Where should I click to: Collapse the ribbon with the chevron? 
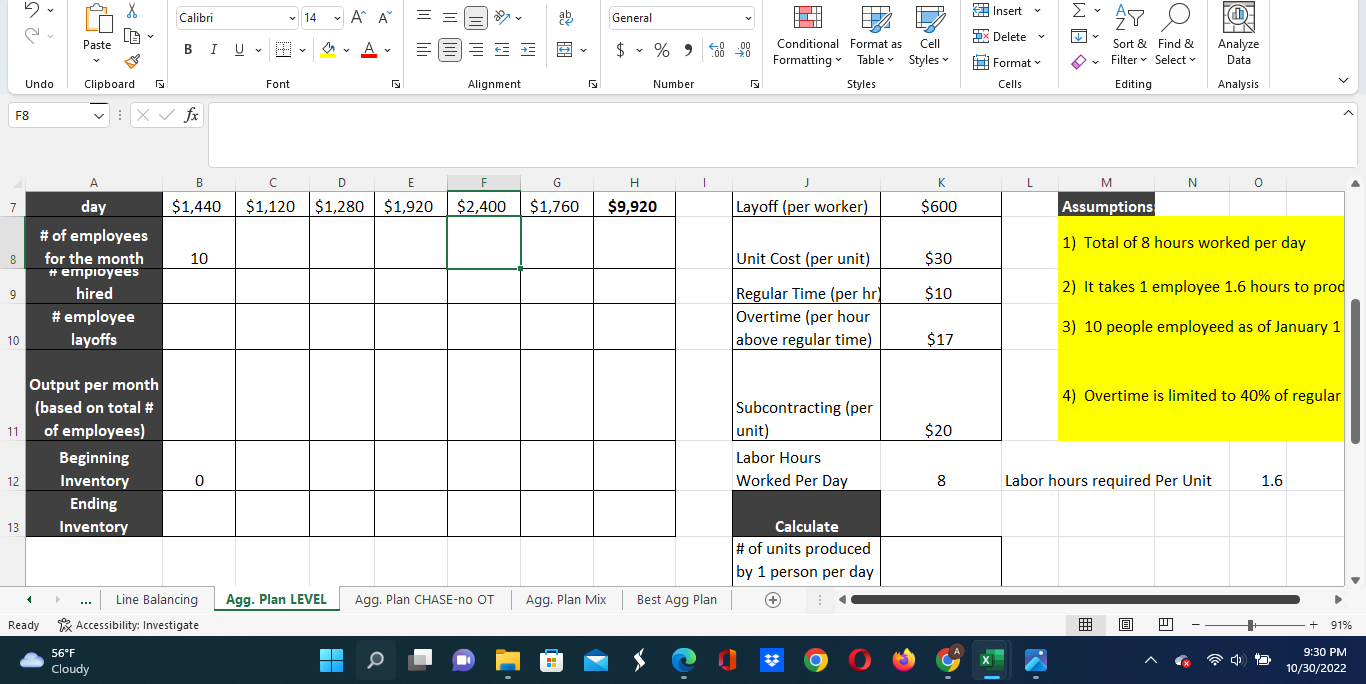1343,82
